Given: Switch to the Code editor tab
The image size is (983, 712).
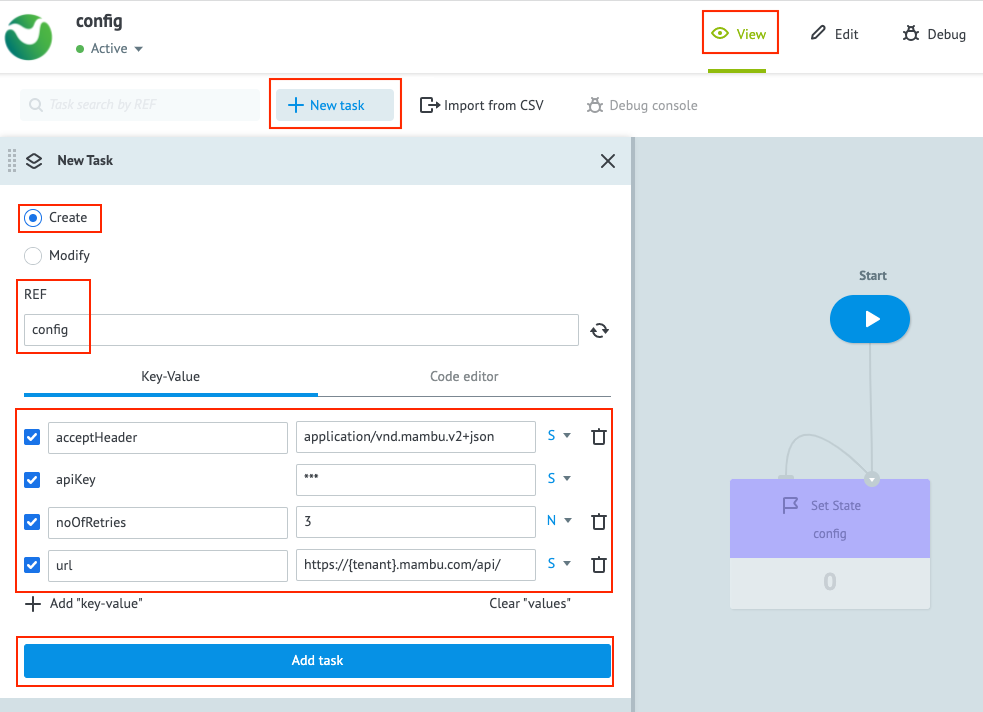Looking at the screenshot, I should [x=464, y=377].
